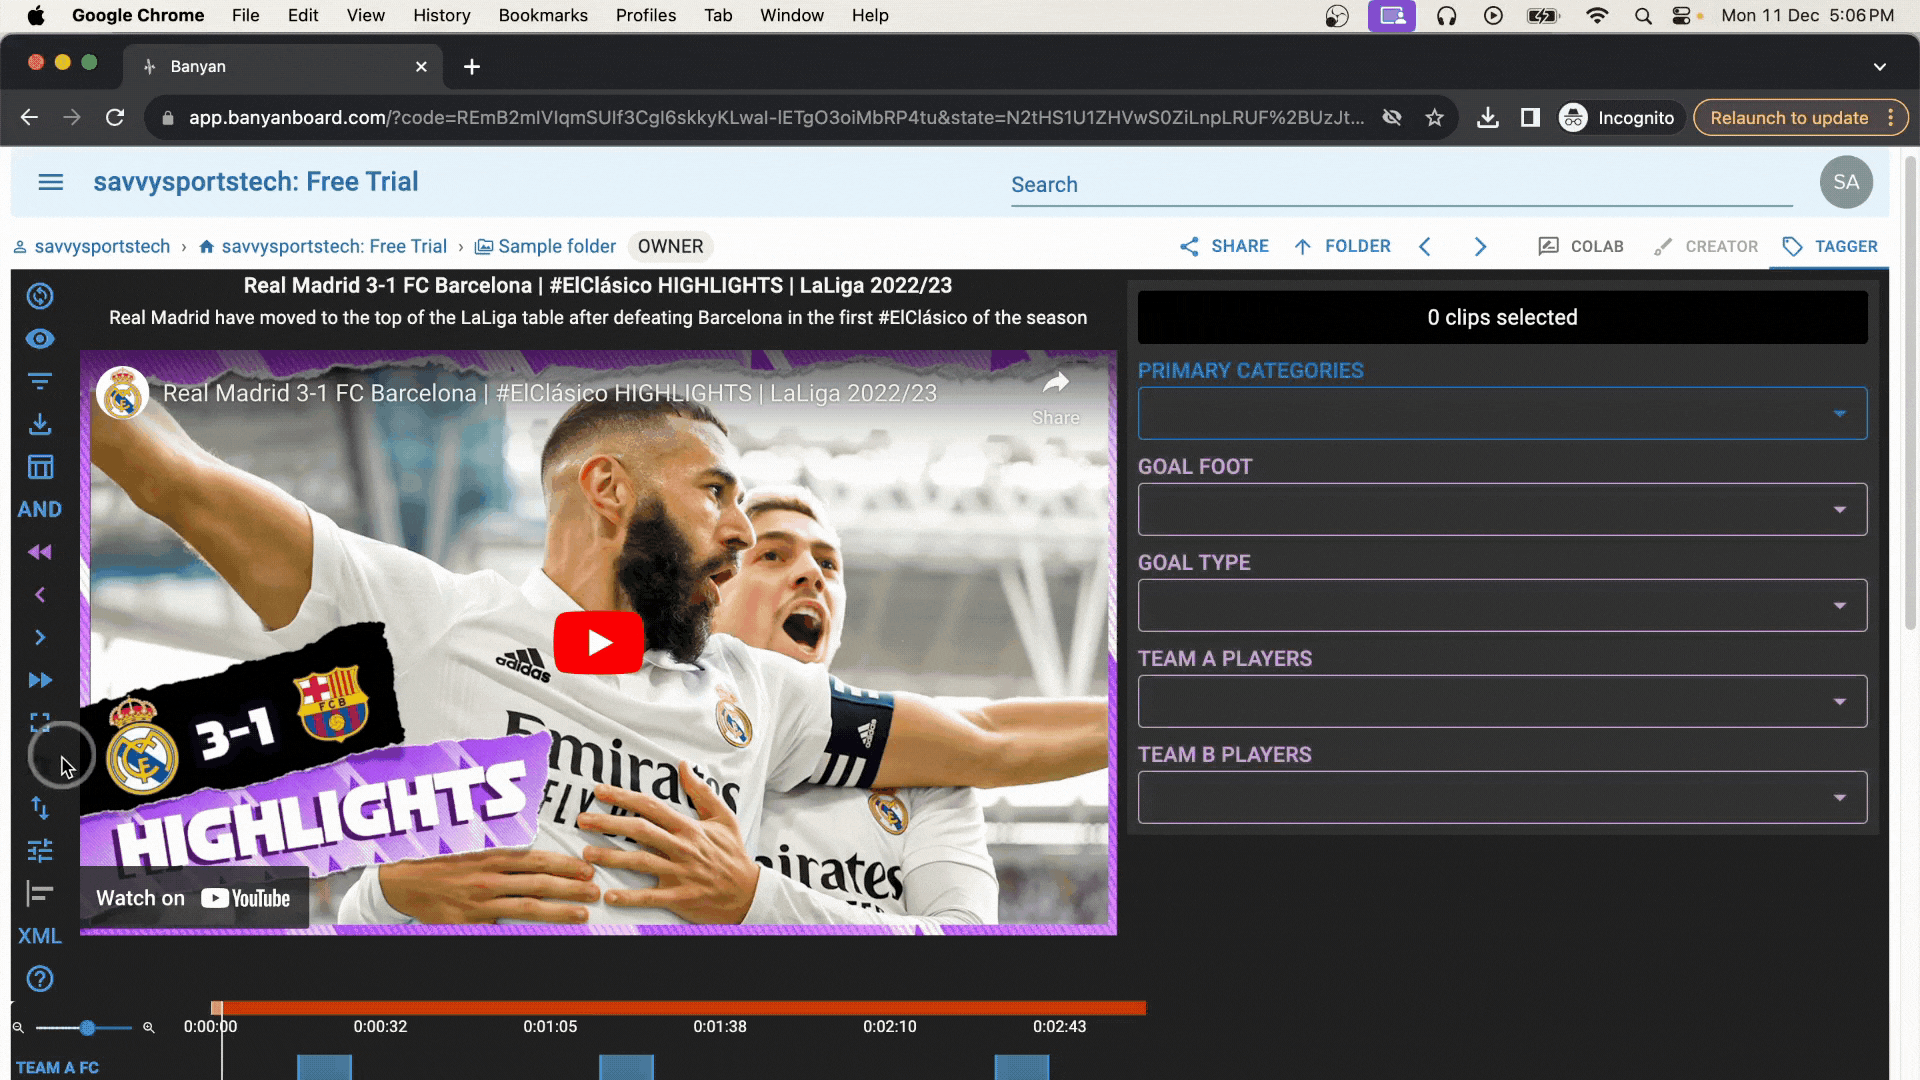Step forward with the sidebar right chevron
Viewport: 1920px width, 1080px height.
coord(40,637)
